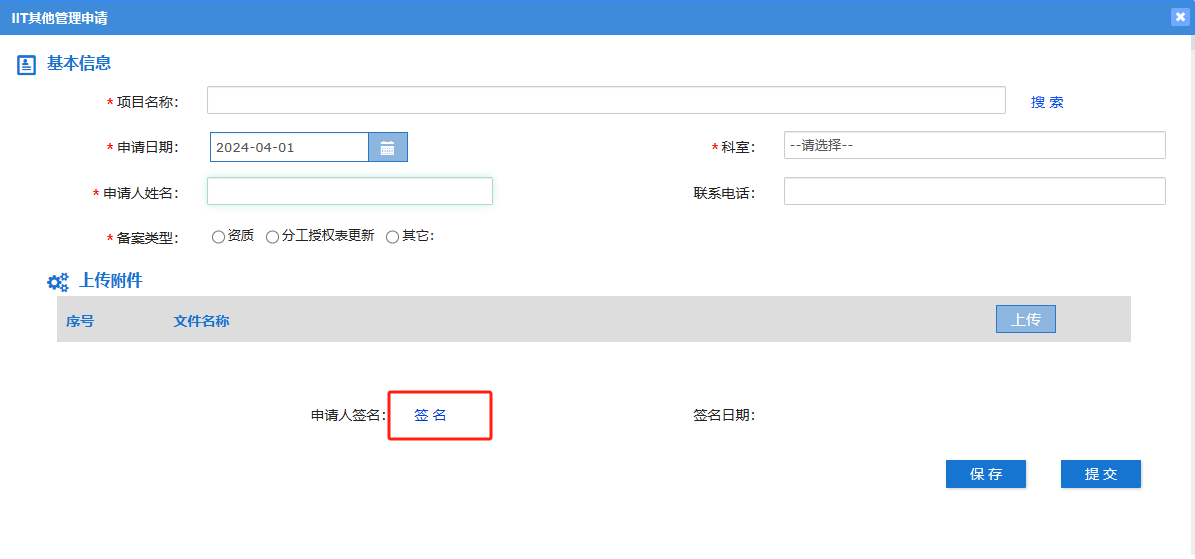The height and width of the screenshot is (559, 1195).
Task: Close the IIT其他管理申请 dialog
Action: [1180, 17]
